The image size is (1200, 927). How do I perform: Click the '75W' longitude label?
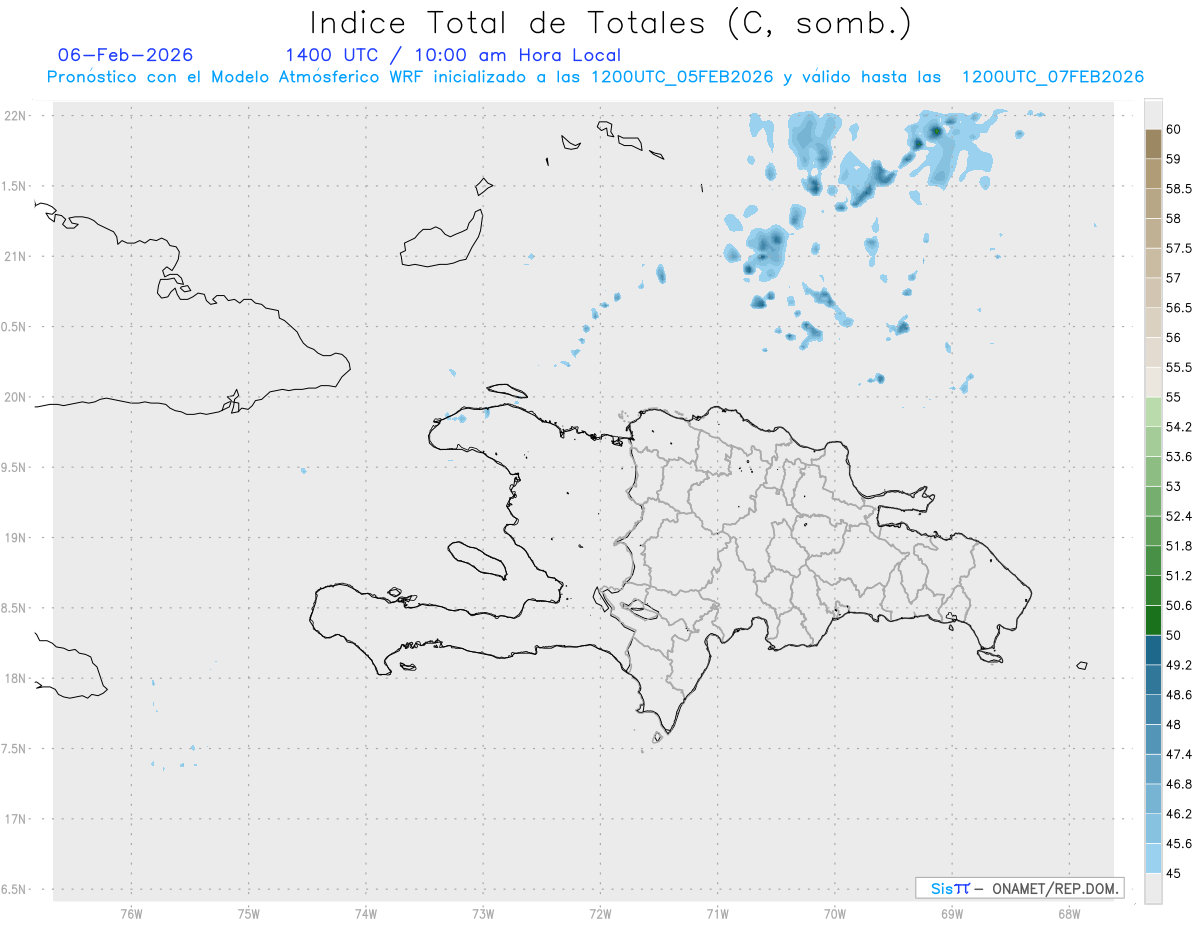(x=249, y=913)
